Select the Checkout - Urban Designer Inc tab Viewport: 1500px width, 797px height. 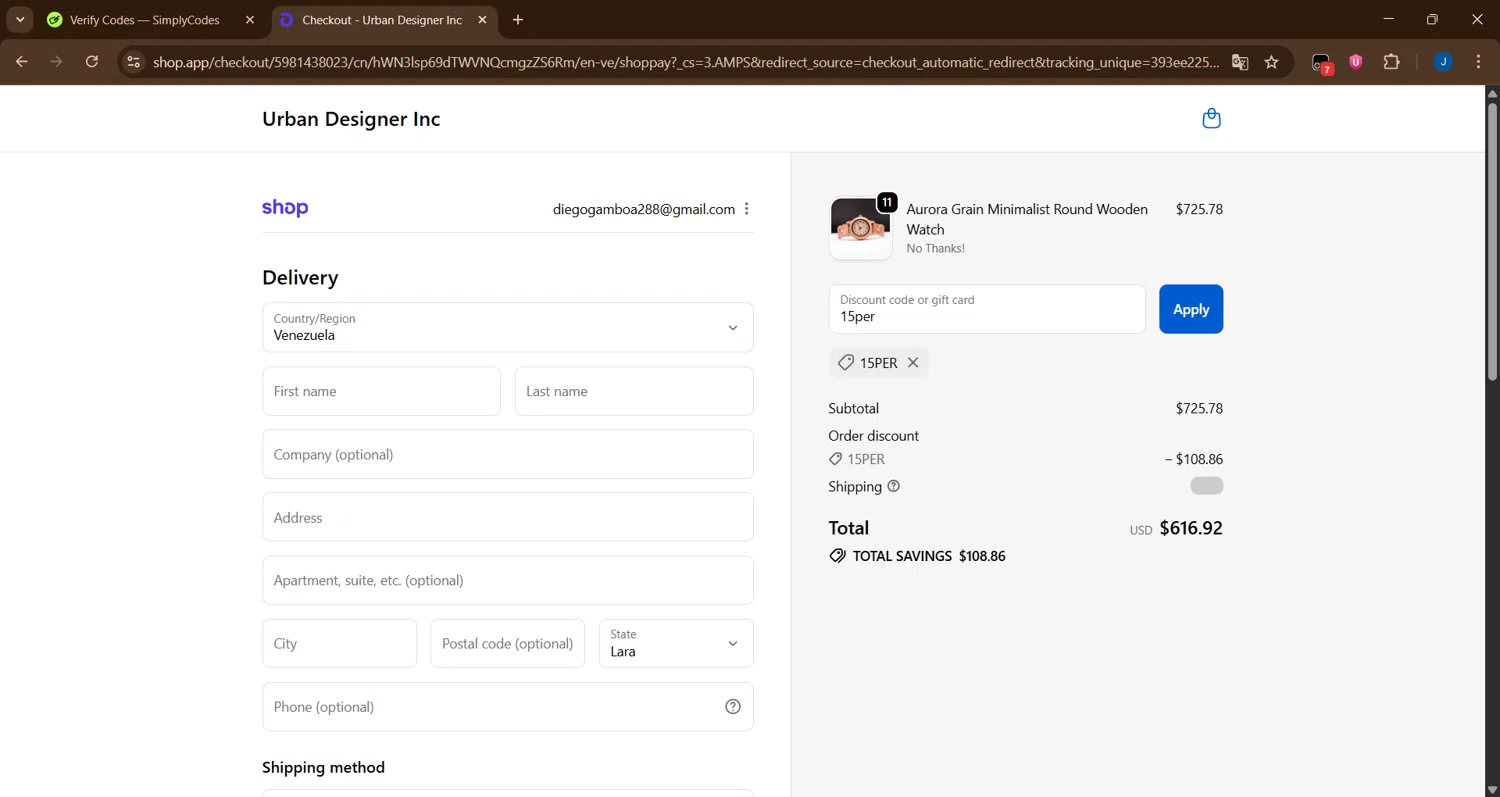(384, 20)
